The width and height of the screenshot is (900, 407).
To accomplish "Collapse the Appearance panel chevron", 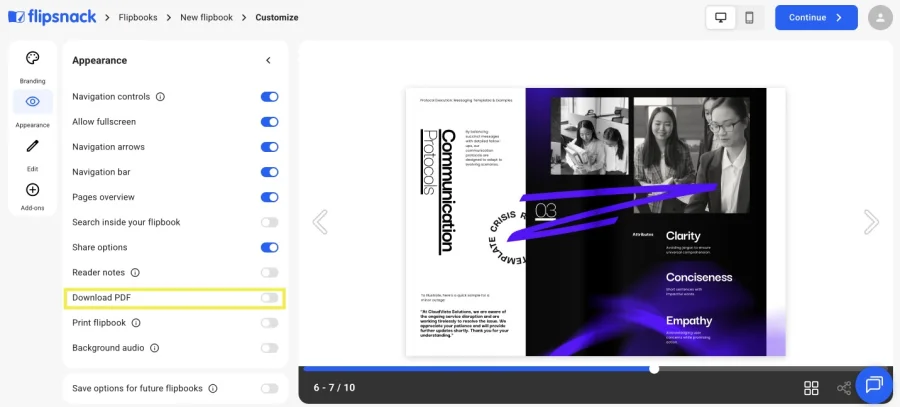I will pyautogui.click(x=268, y=60).
